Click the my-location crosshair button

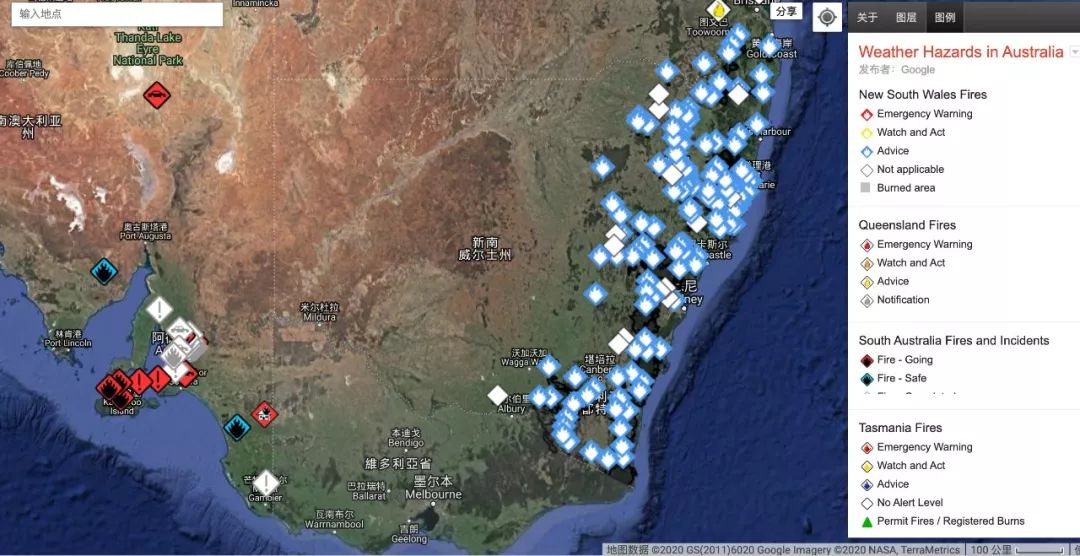(827, 17)
